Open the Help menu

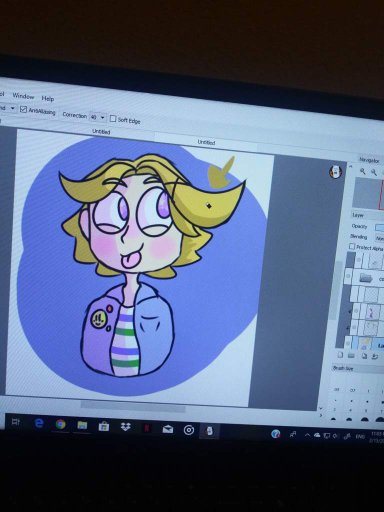click(x=48, y=98)
